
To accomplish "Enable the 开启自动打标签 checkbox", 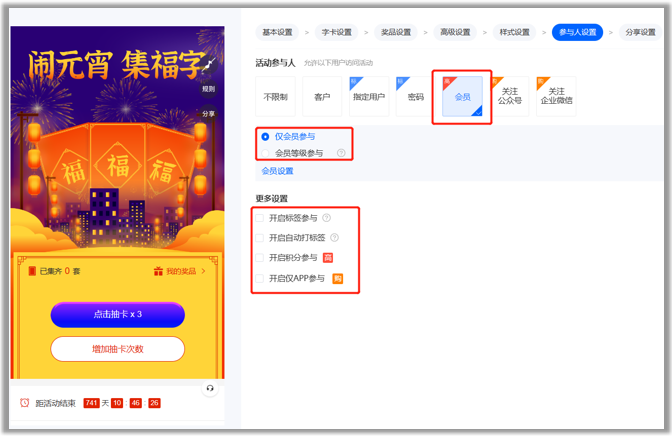I will (x=259, y=238).
